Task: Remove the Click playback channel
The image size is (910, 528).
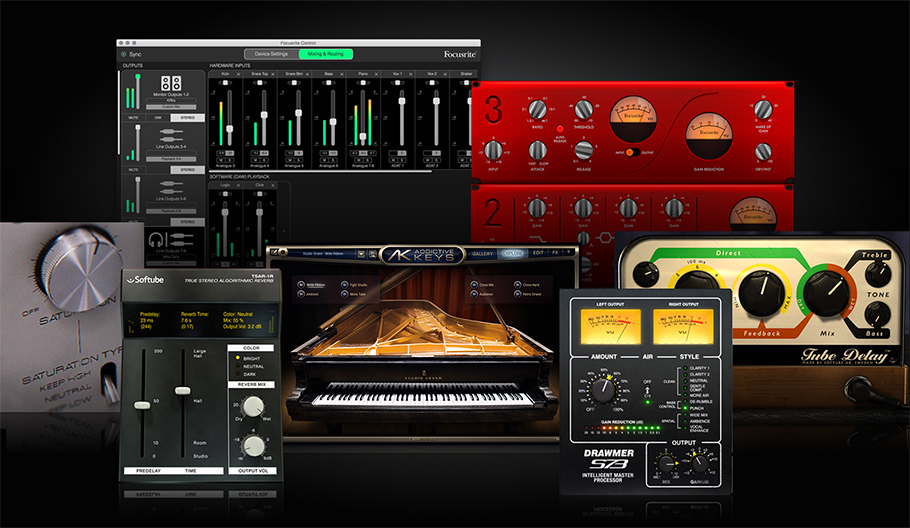Action: pos(273,185)
